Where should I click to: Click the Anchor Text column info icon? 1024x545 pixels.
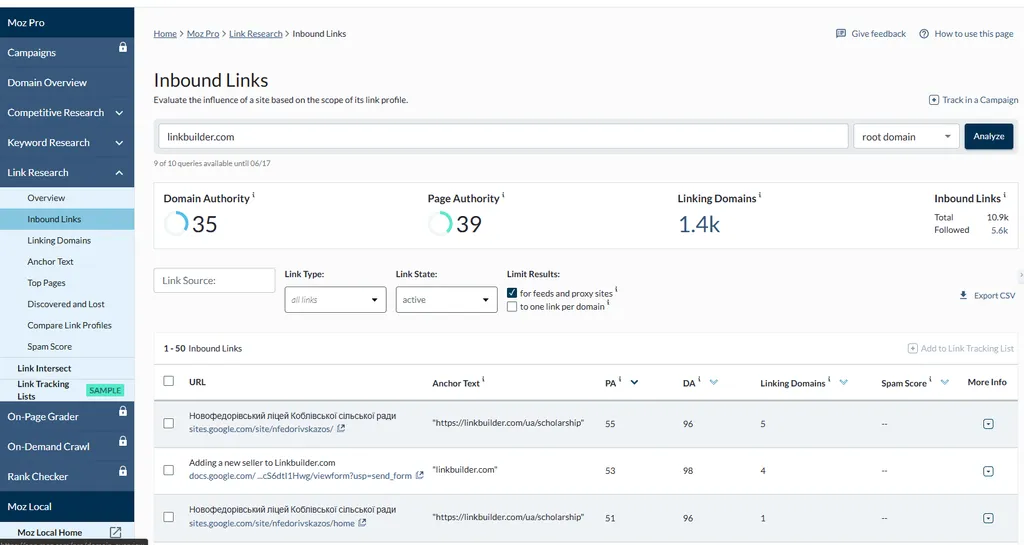point(483,380)
